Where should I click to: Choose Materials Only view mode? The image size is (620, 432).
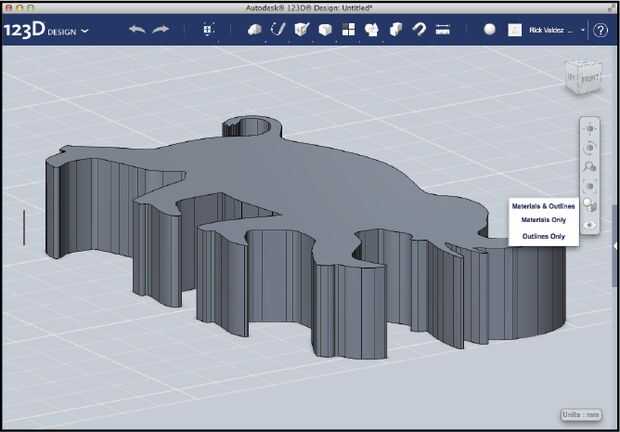point(543,220)
